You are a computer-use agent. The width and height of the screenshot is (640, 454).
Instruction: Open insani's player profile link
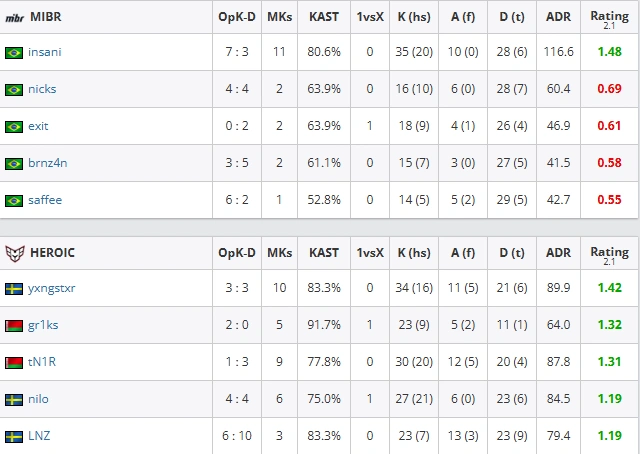tap(44, 52)
